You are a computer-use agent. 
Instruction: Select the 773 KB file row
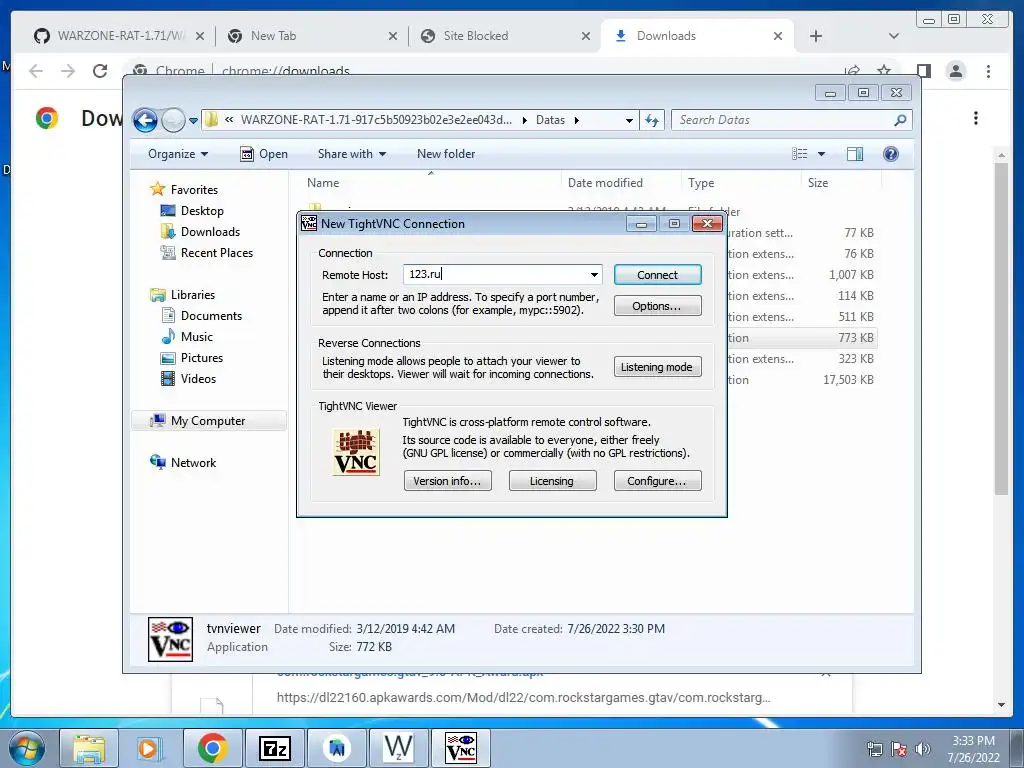pyautogui.click(x=802, y=338)
